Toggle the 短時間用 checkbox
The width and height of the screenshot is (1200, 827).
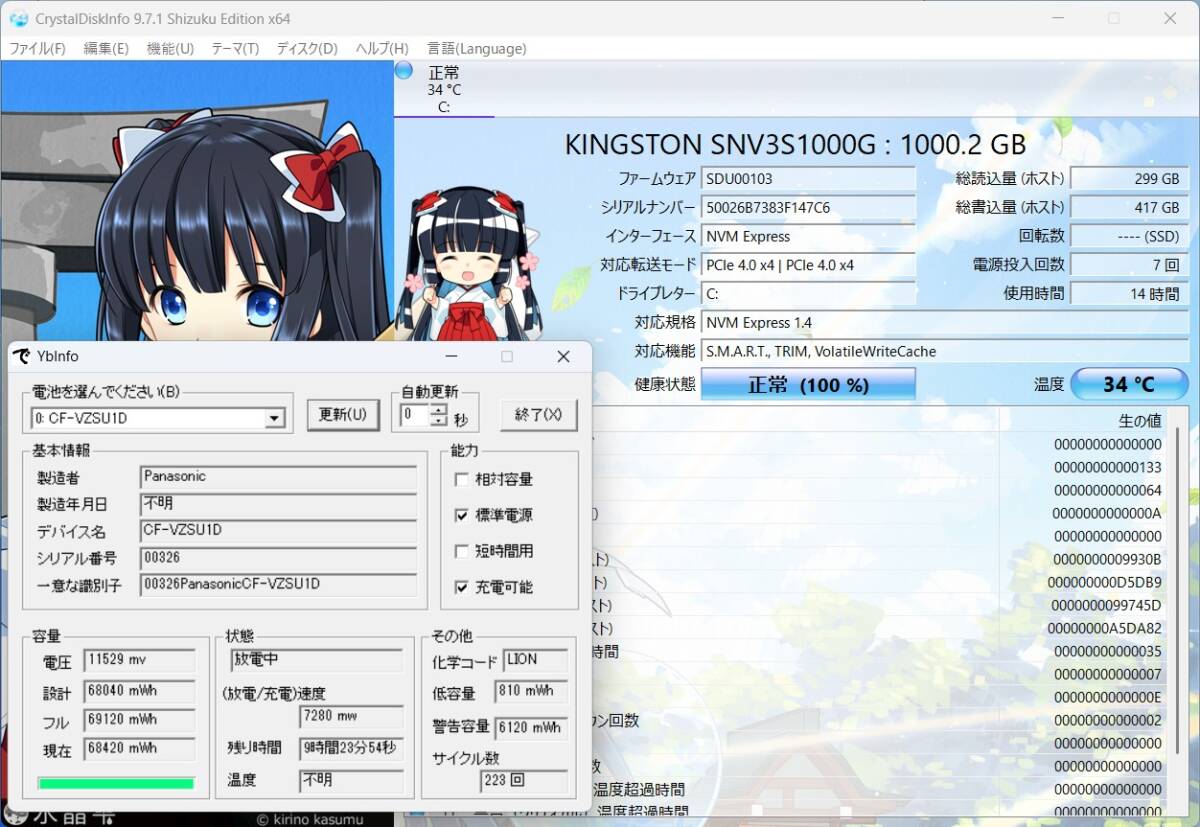click(x=461, y=551)
